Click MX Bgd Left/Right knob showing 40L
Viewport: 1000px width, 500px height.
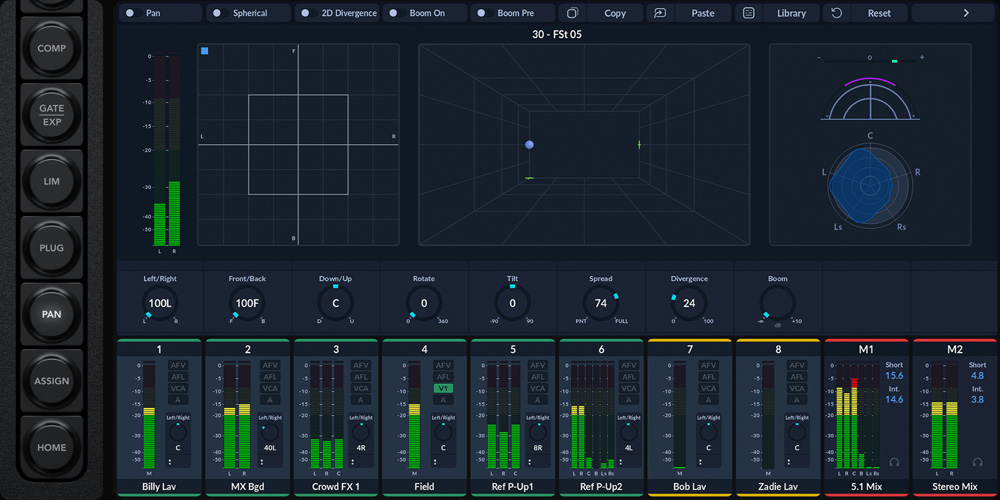tap(270, 432)
